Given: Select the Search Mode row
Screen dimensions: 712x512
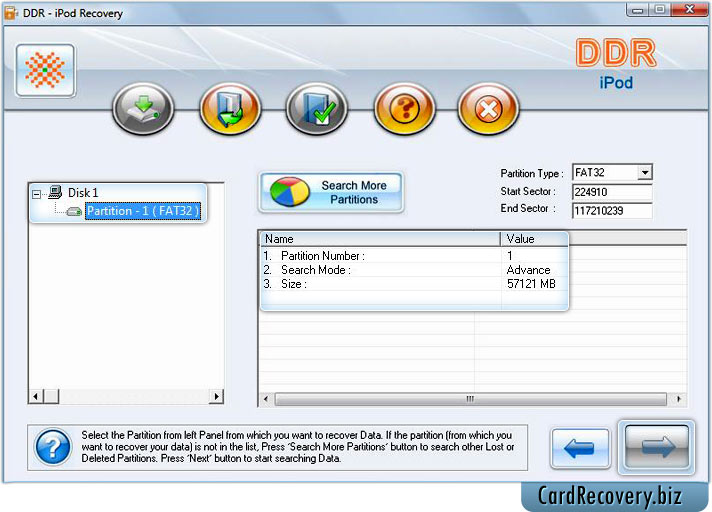Looking at the screenshot, I should pyautogui.click(x=414, y=270).
